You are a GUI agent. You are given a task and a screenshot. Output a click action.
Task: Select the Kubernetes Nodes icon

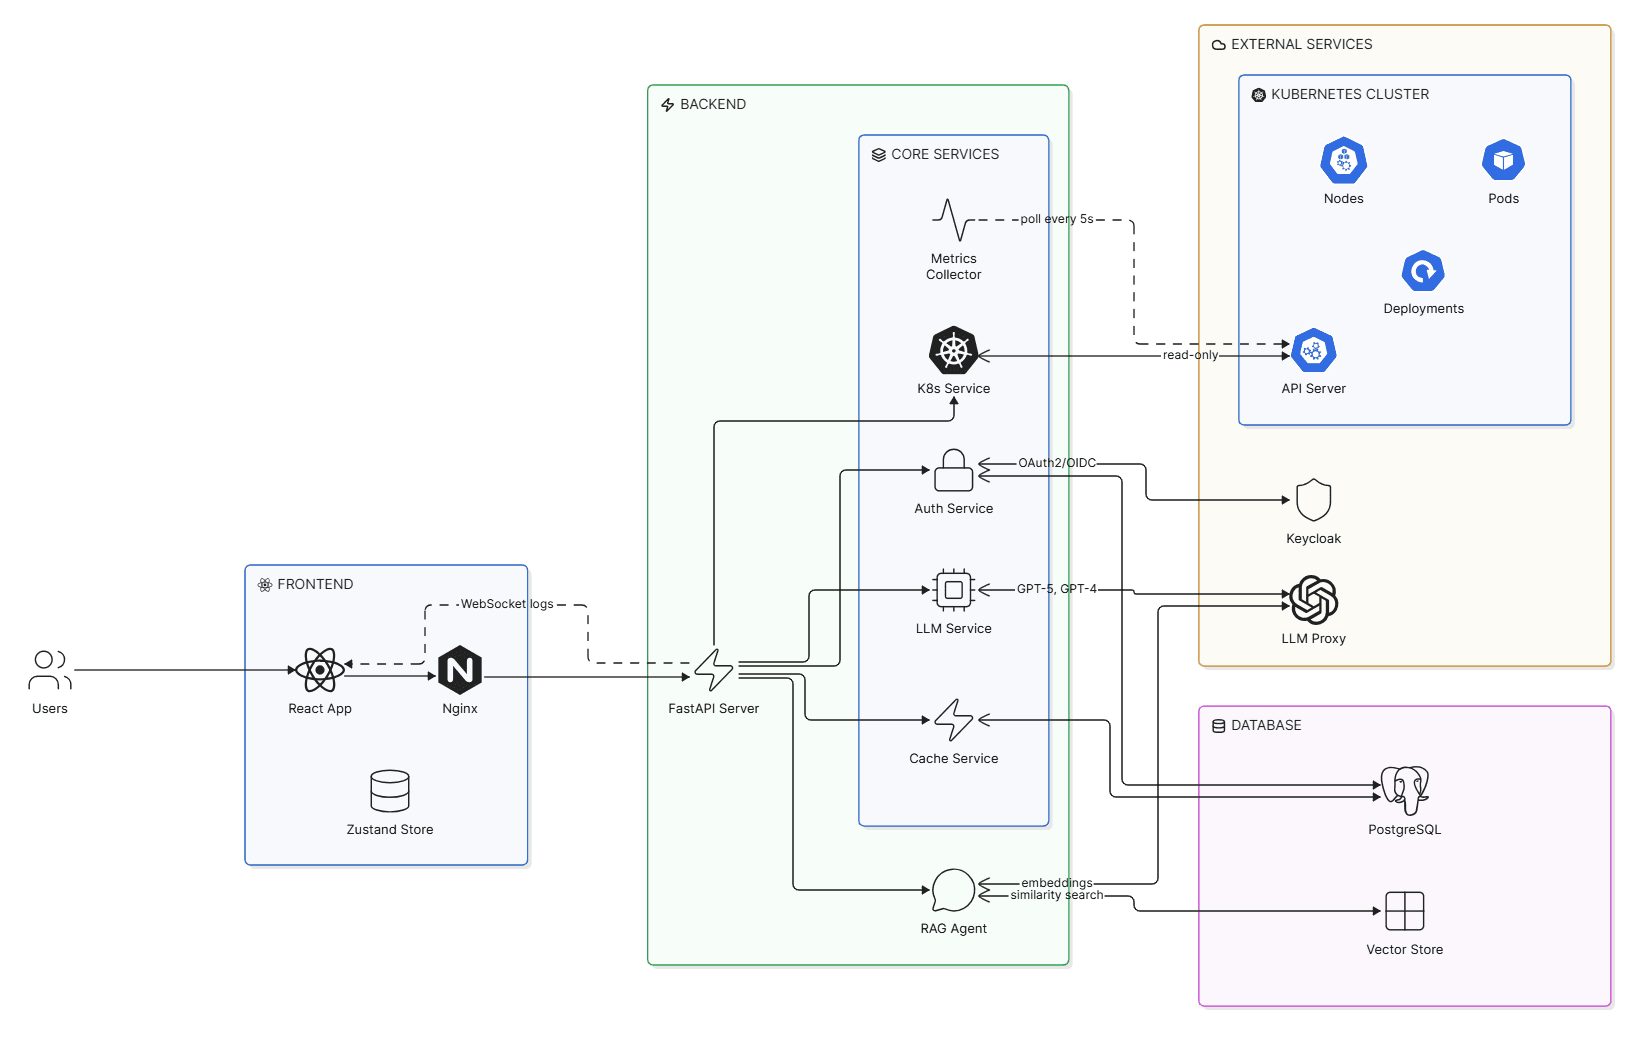1344,160
